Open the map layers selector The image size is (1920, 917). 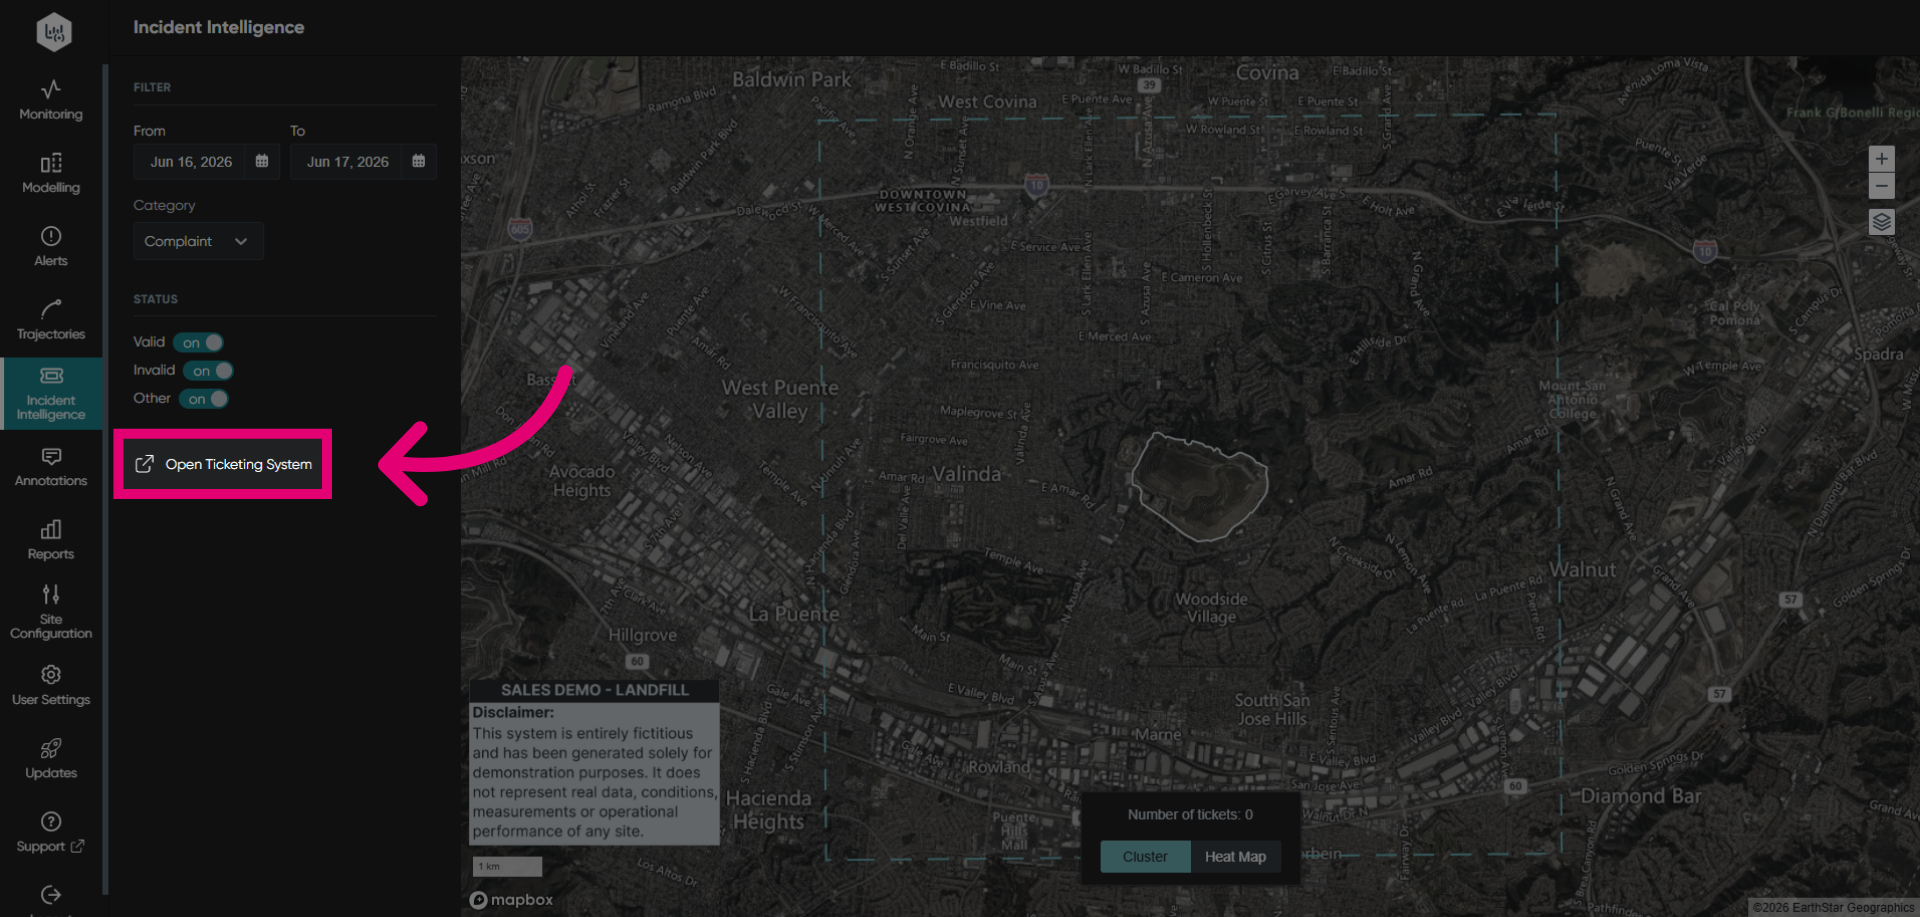[1881, 222]
